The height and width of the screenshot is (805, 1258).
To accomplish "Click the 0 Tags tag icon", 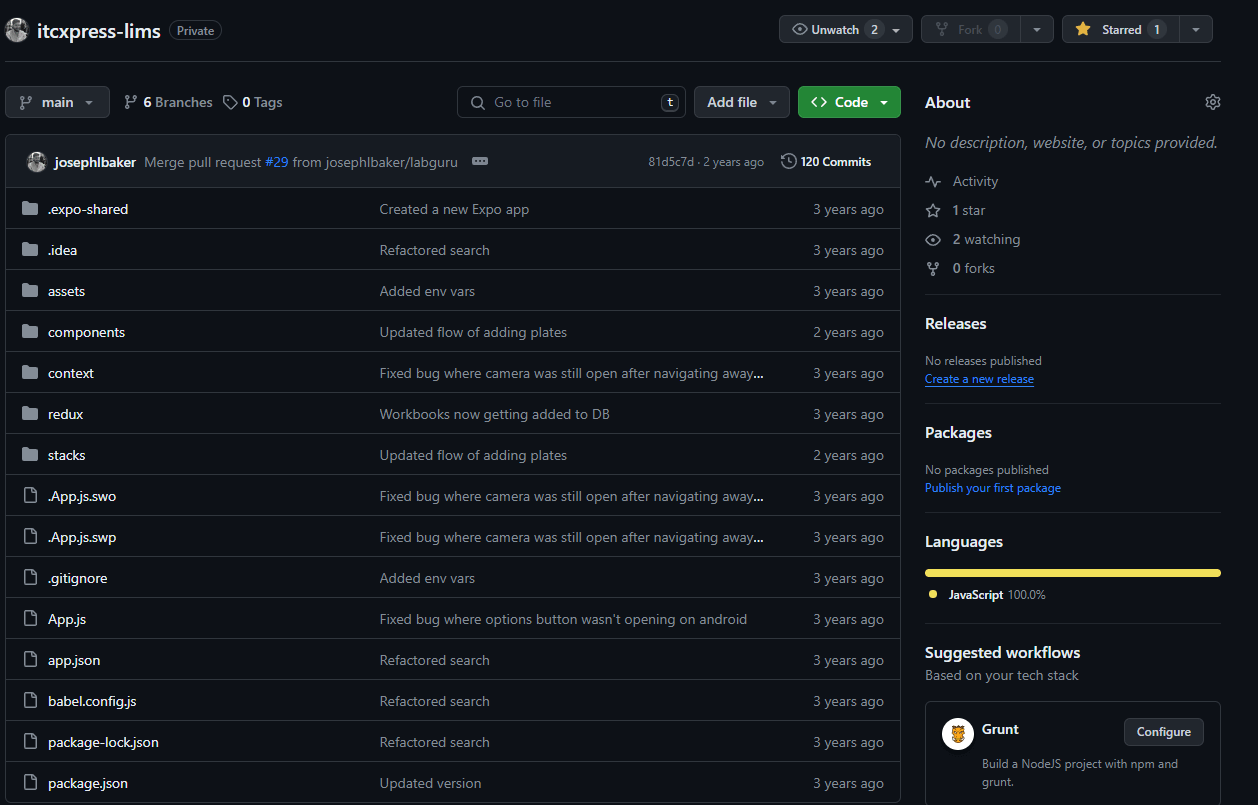I will click(230, 102).
